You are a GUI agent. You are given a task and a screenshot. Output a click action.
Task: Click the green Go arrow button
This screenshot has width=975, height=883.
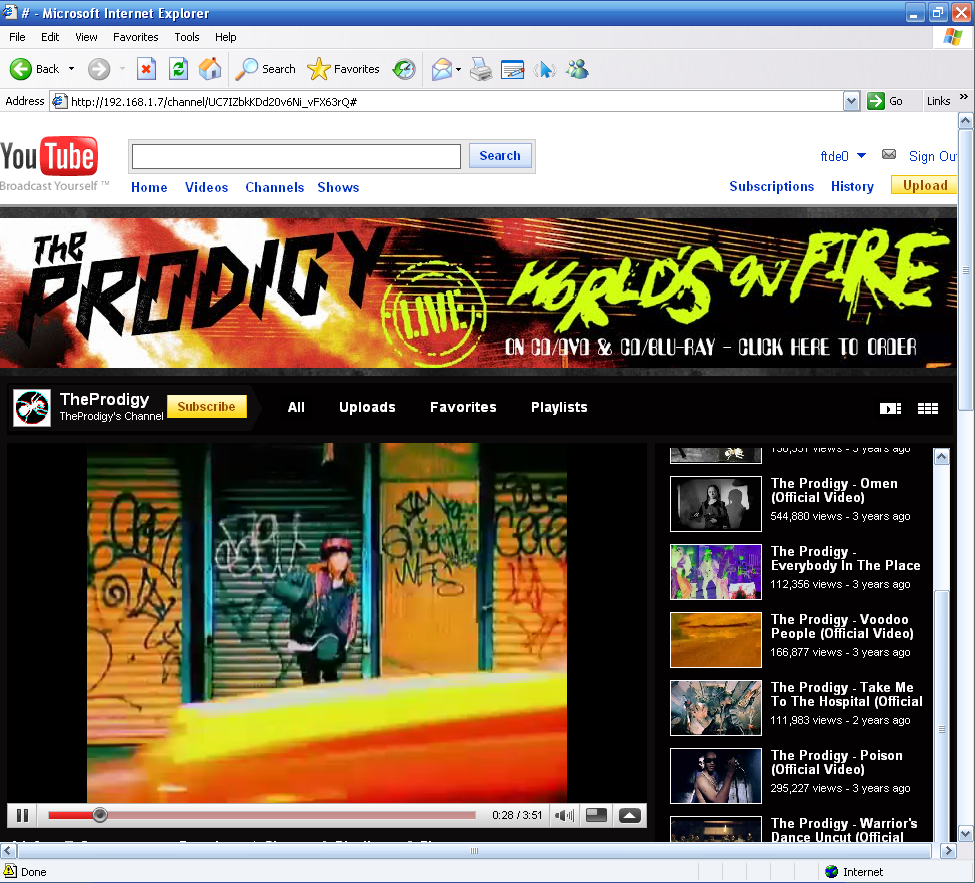click(x=876, y=101)
